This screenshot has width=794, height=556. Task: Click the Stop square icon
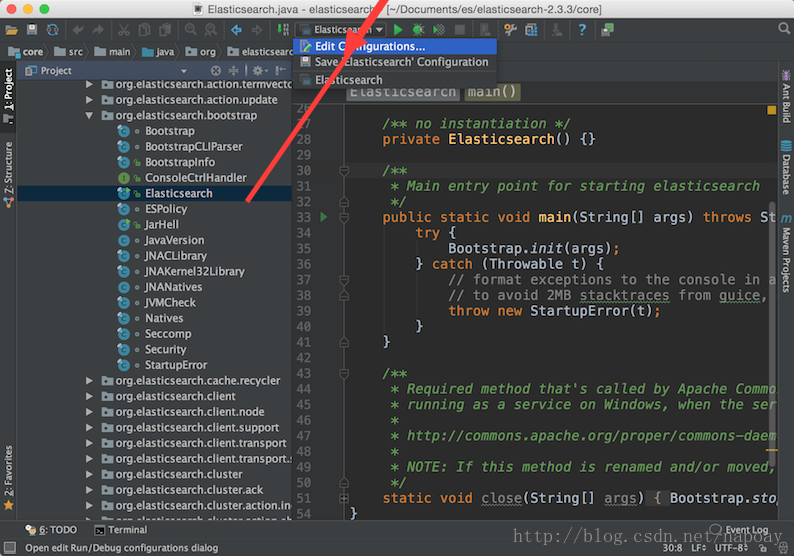[x=460, y=30]
